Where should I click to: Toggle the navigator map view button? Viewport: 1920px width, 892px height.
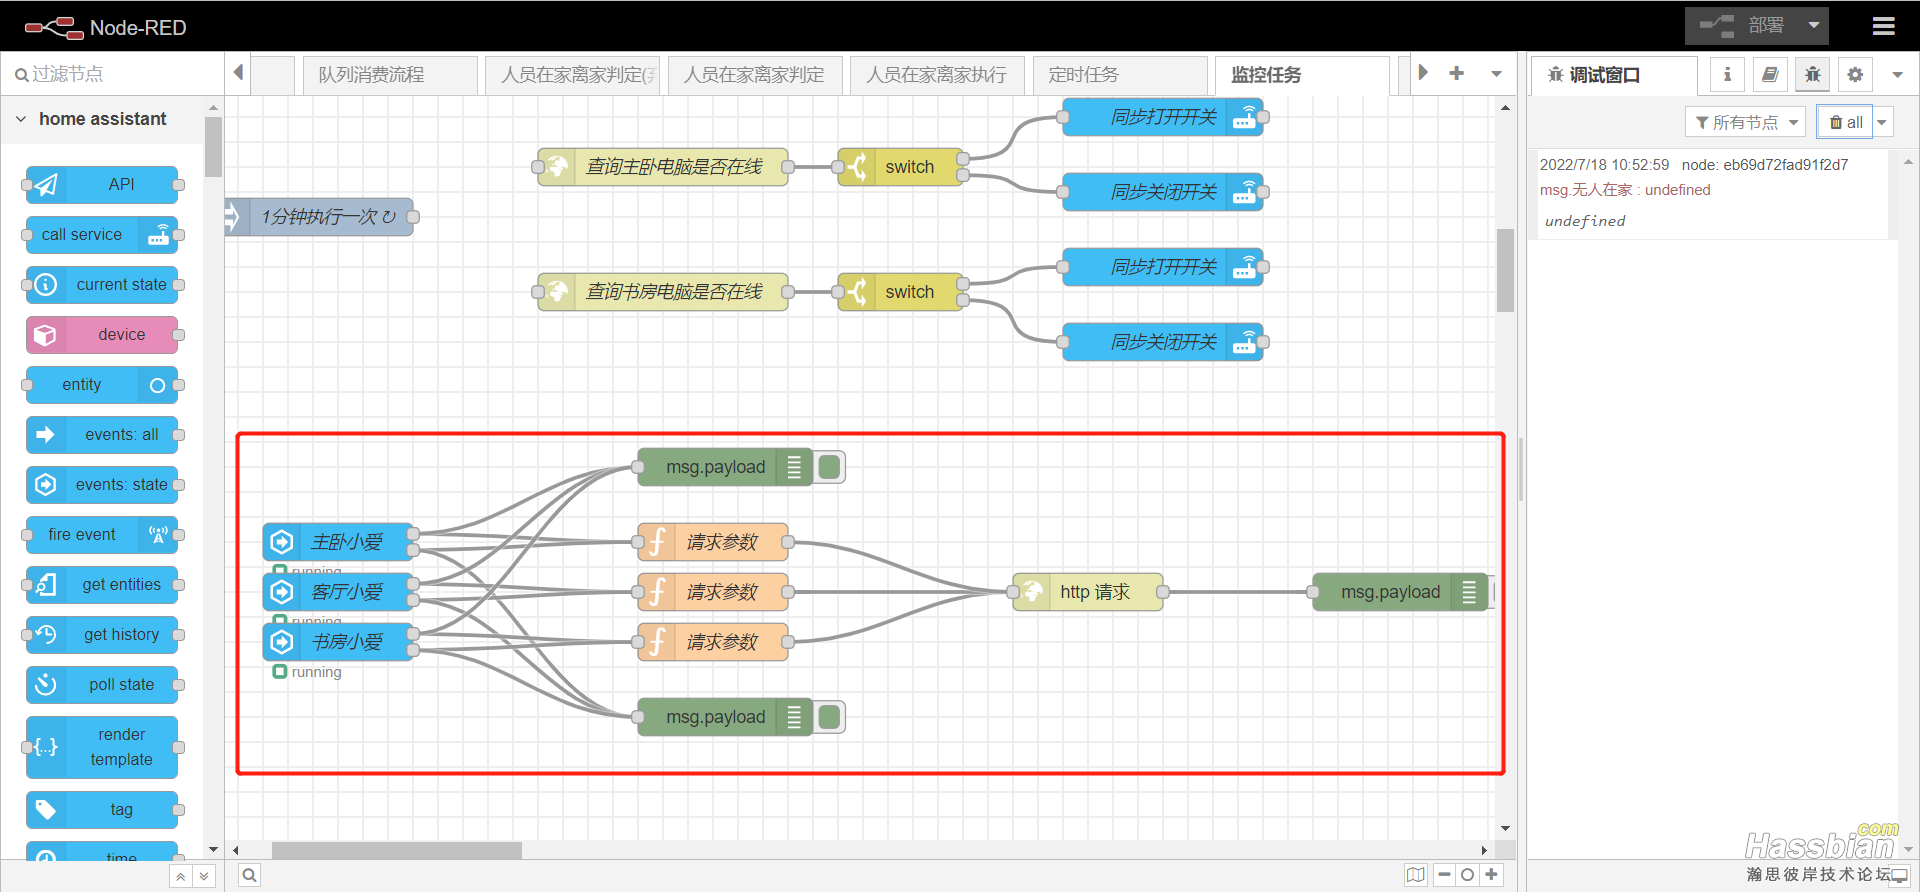tap(1416, 875)
